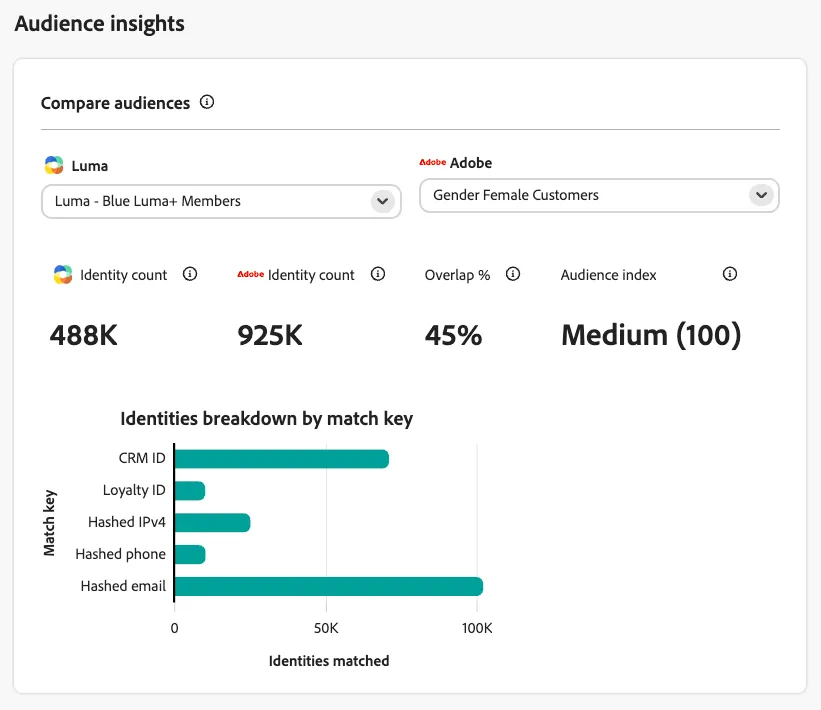Click the Compare audiences section title

tap(115, 103)
